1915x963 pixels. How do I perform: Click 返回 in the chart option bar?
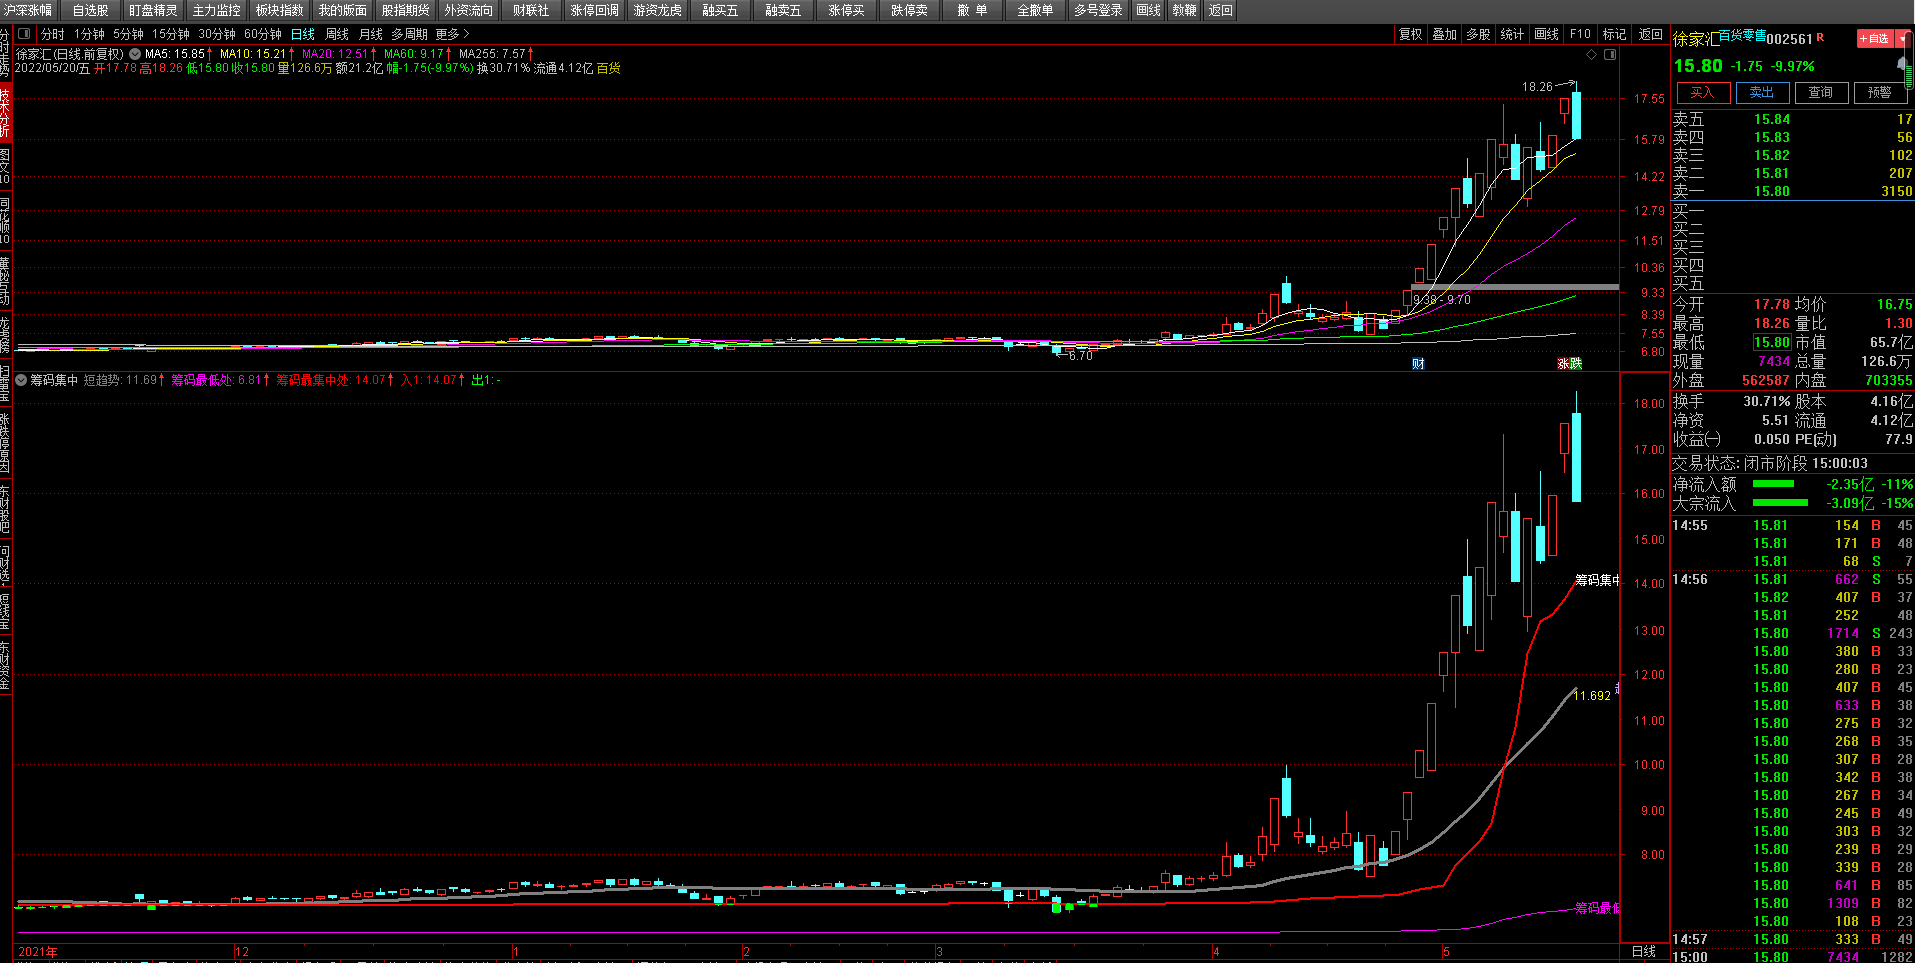pos(1650,34)
